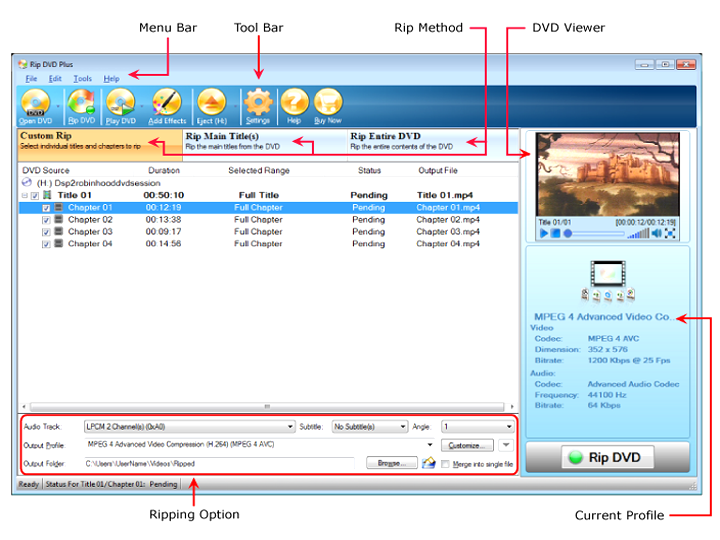720x540 pixels.
Task: Open the Tools menu
Action: [x=83, y=78]
